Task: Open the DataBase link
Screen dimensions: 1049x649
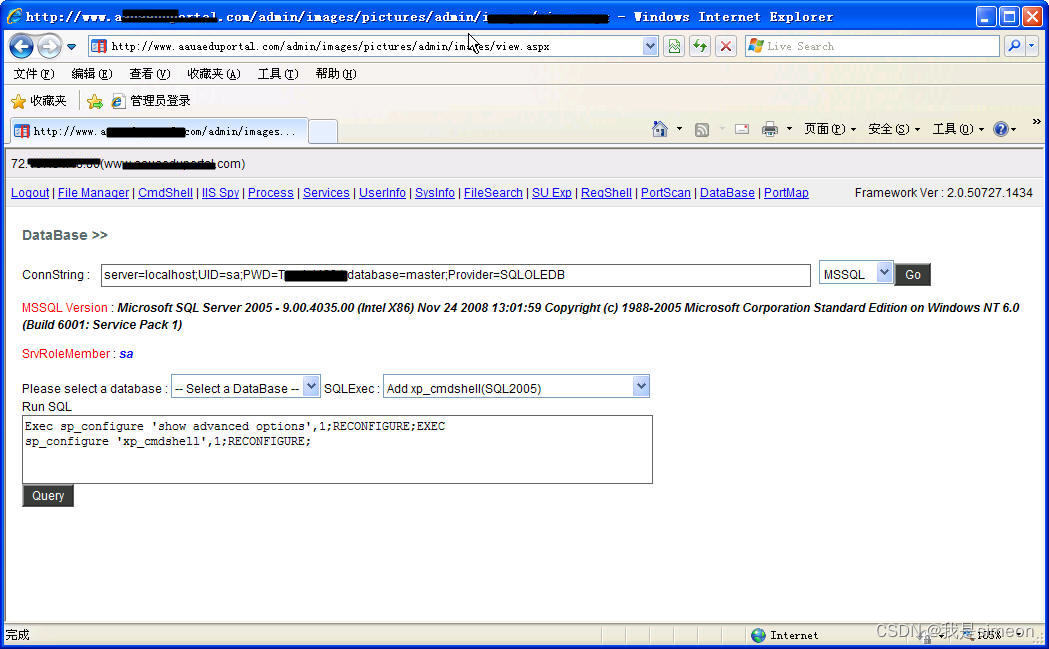Action: (x=727, y=193)
